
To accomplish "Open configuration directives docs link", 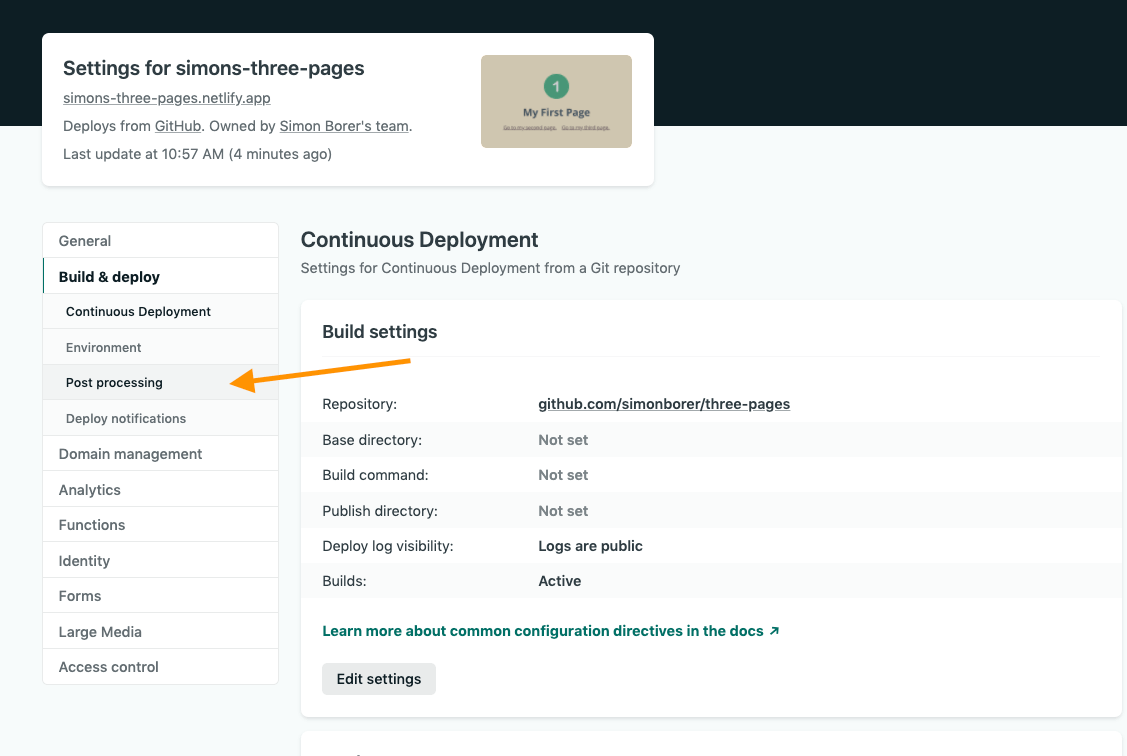I will [x=551, y=631].
